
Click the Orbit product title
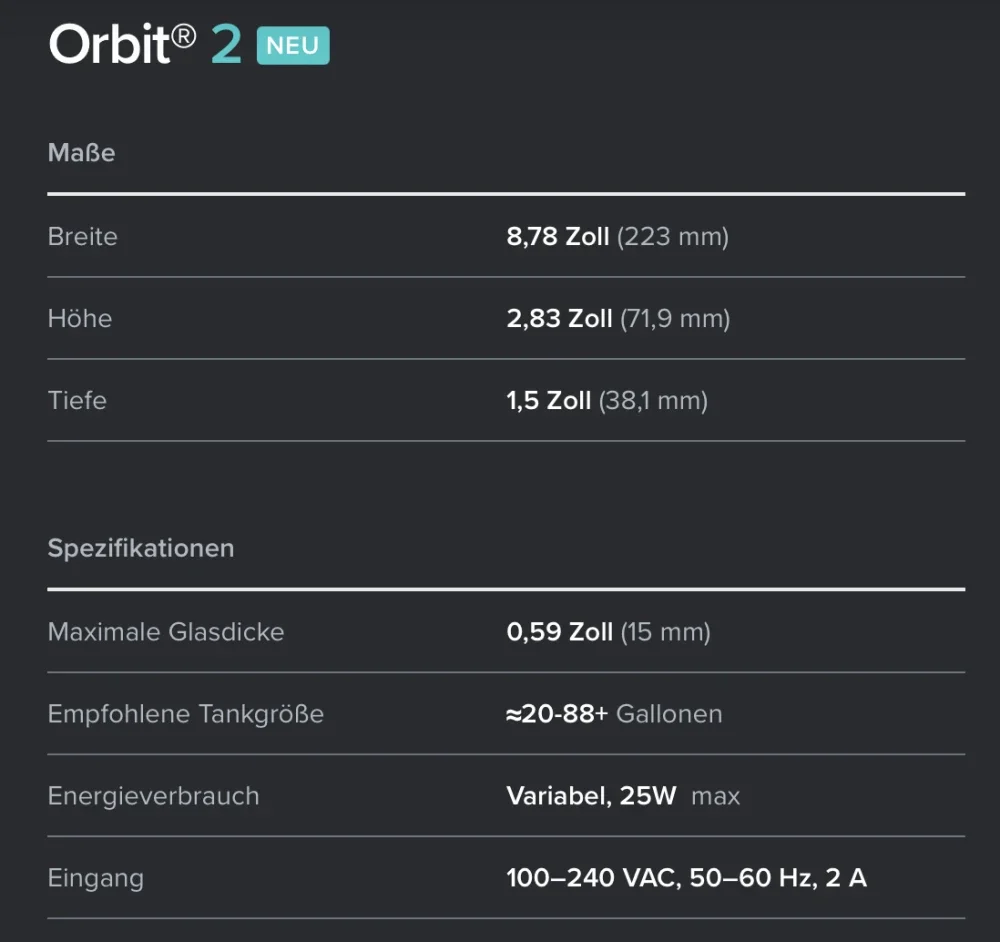click(108, 45)
